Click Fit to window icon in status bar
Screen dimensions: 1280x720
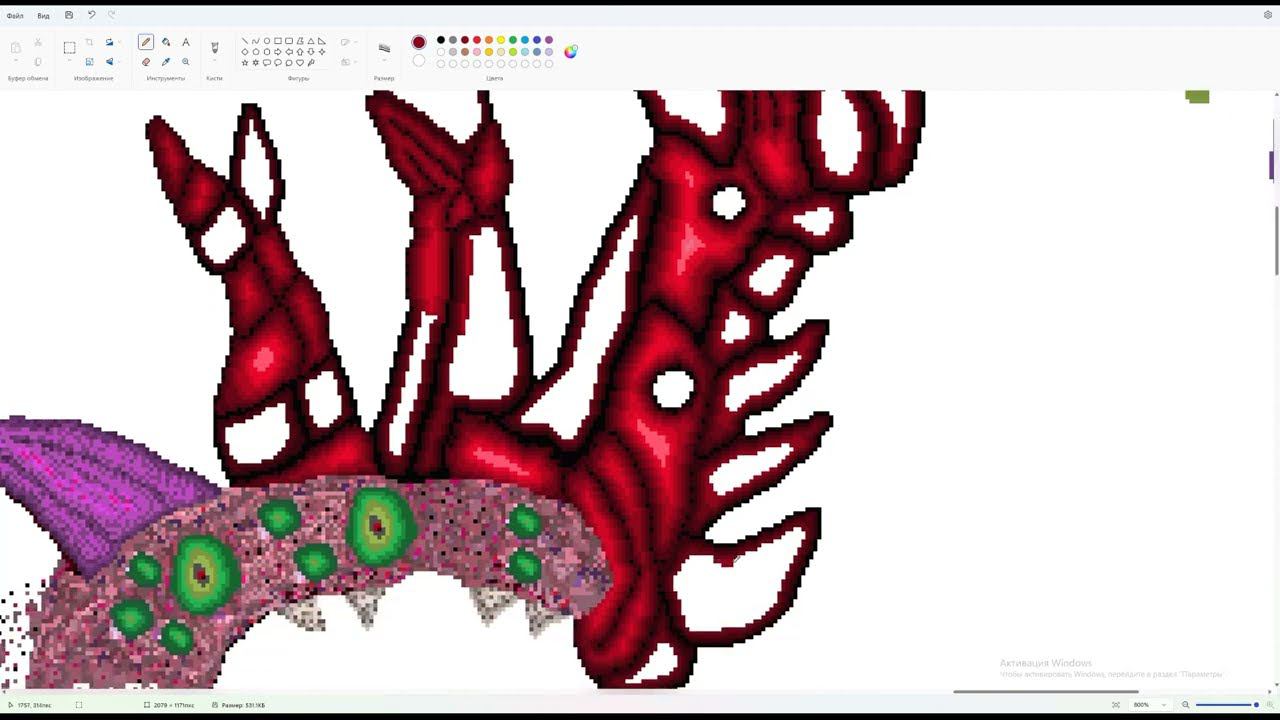pyautogui.click(x=1116, y=705)
